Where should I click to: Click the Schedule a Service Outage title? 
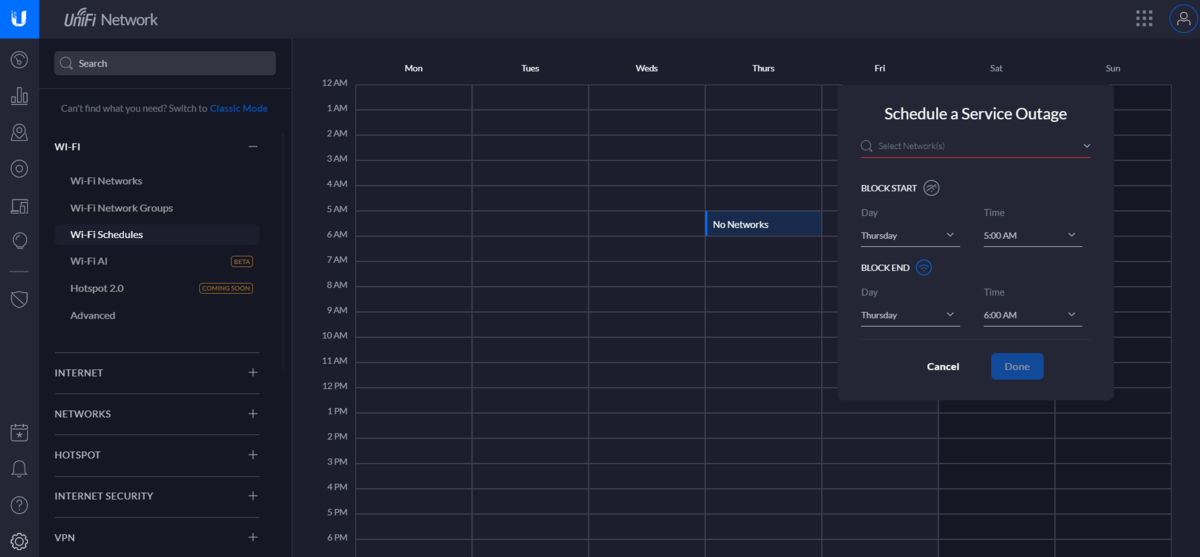[976, 114]
